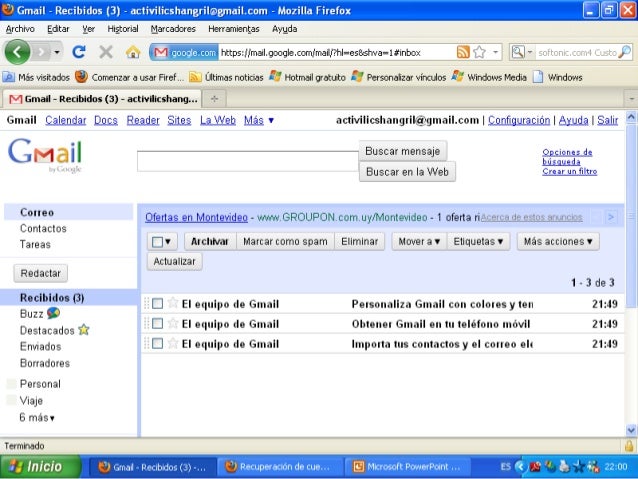The width and height of the screenshot is (638, 479).
Task: Open Más visitados bookmark
Action: coord(37,77)
